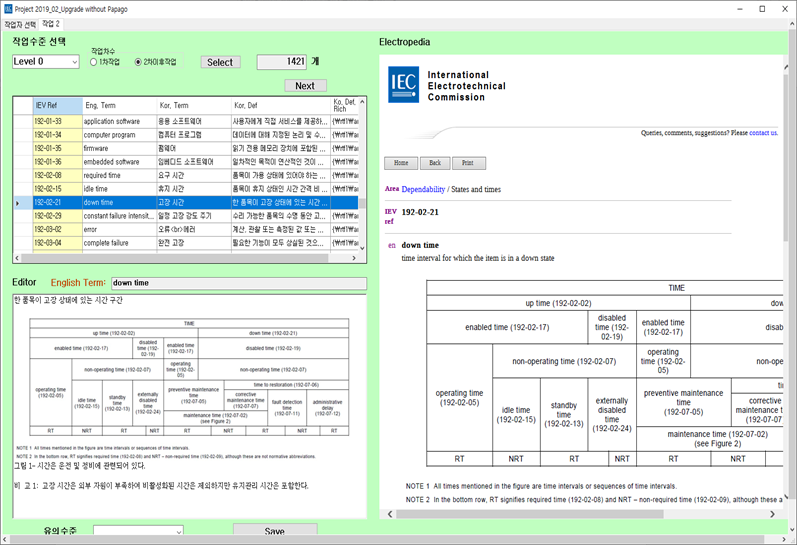Switch to the 작업자 선택 tab
797x545 pixels.
point(20,24)
